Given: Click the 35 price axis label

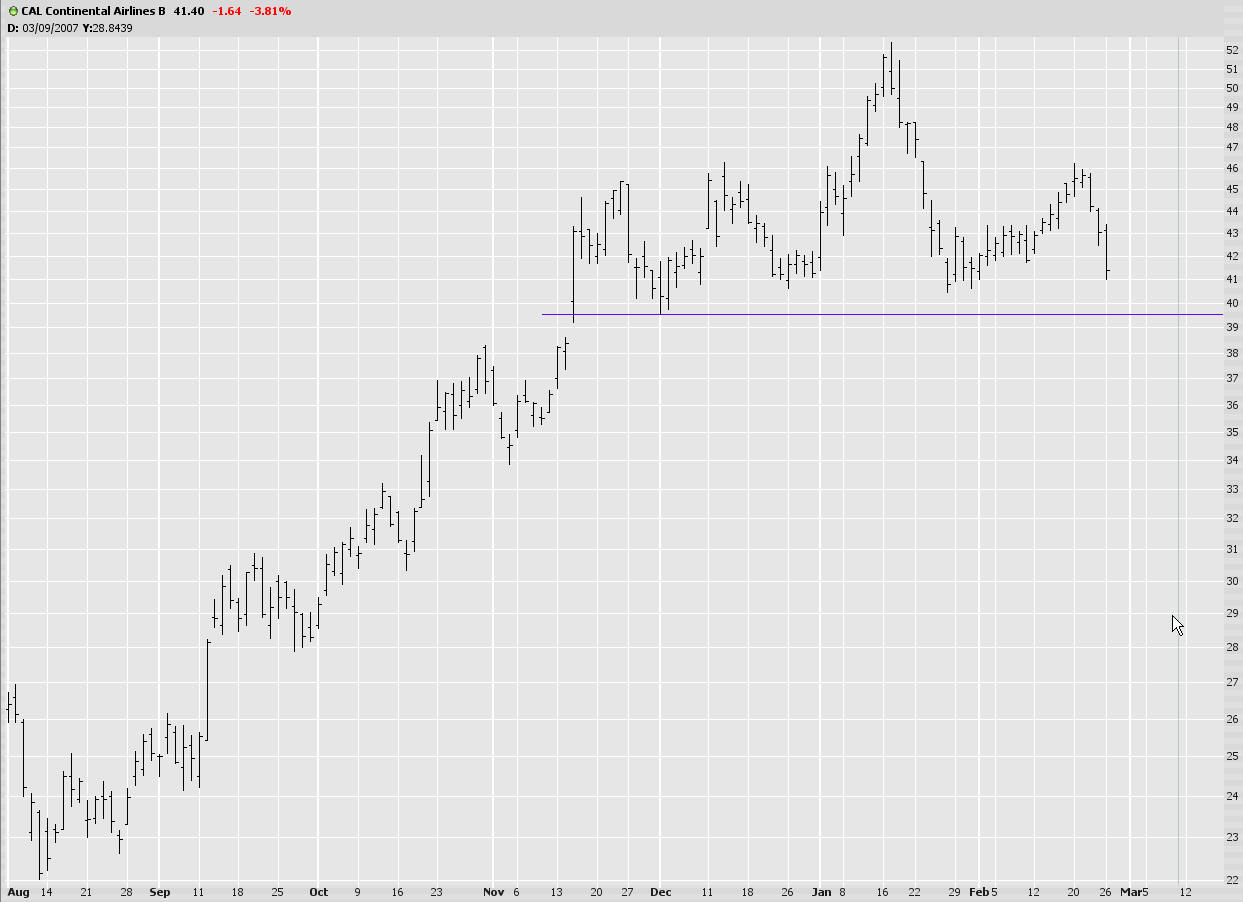Looking at the screenshot, I should click(x=1232, y=433).
